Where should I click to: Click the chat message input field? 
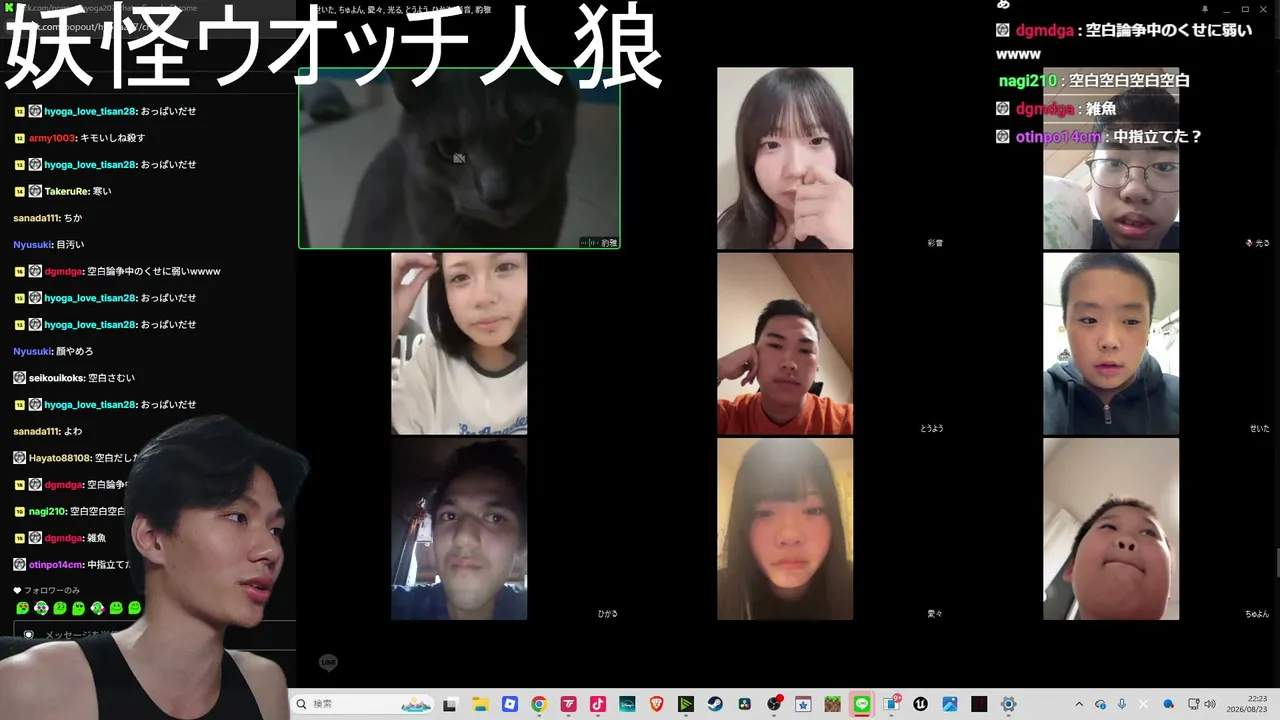[155, 634]
